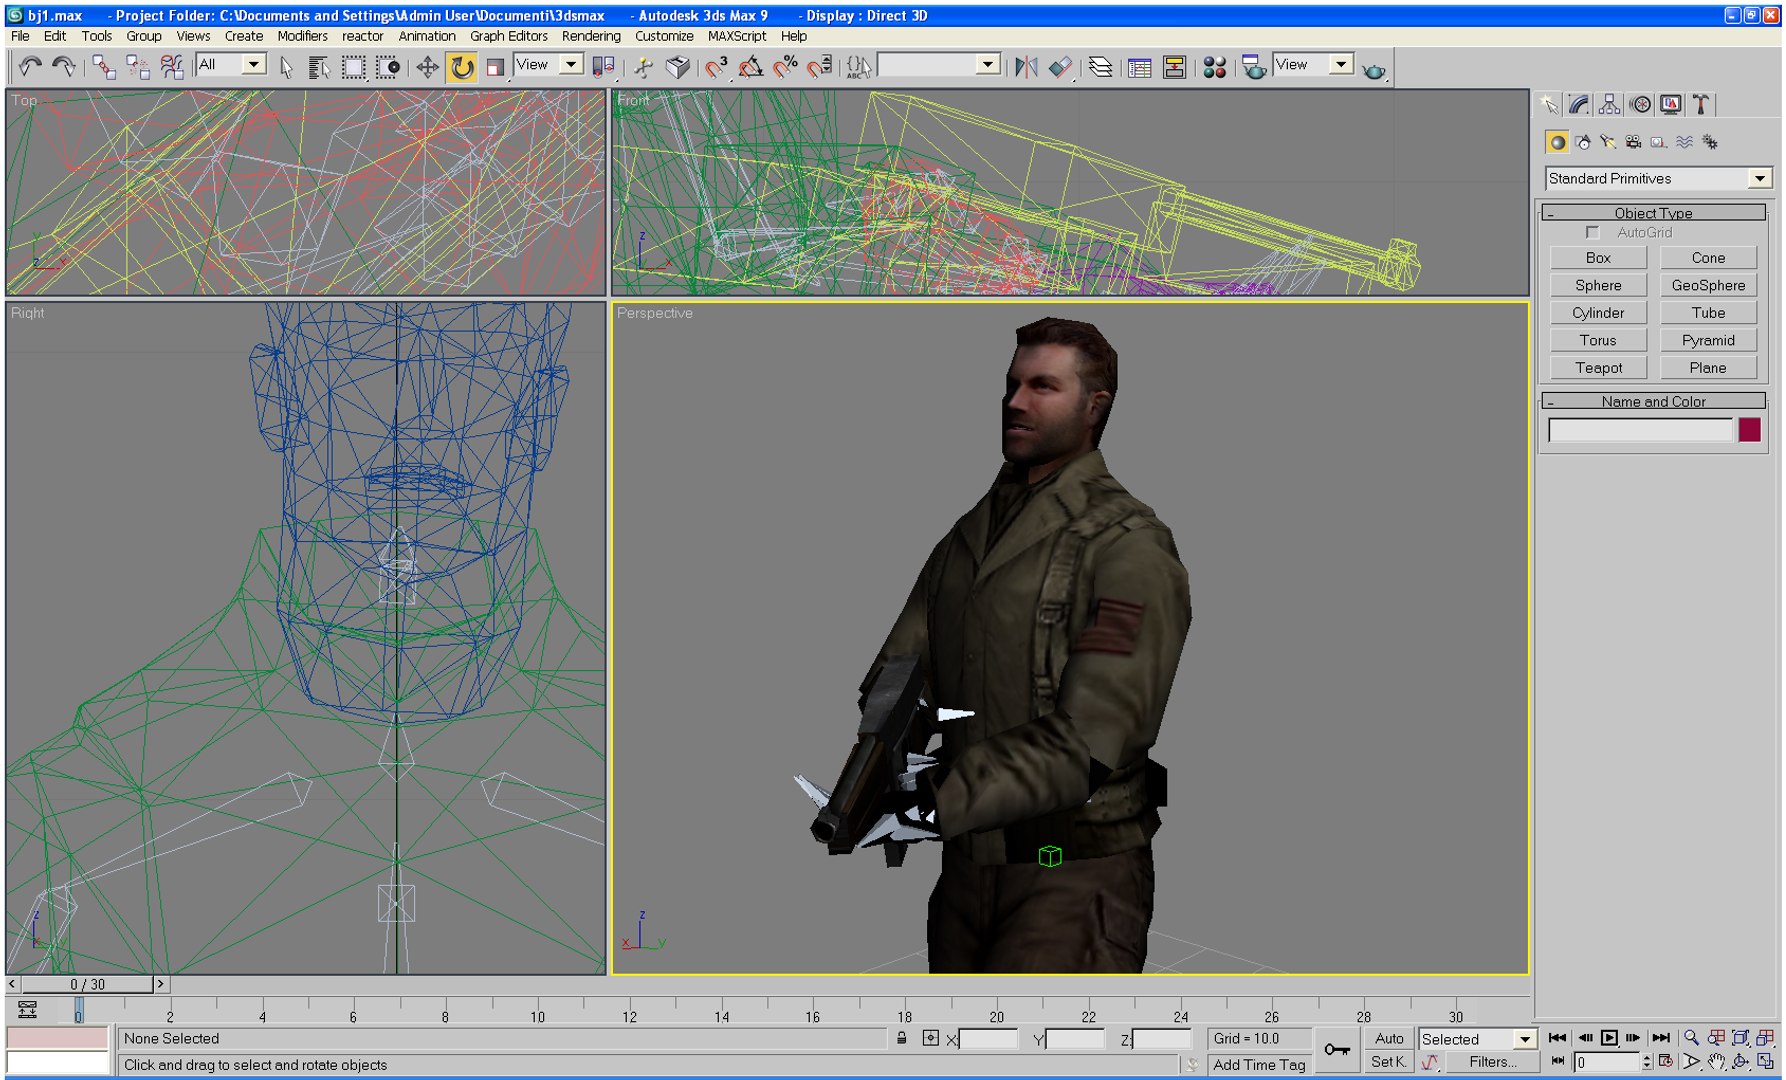Image resolution: width=1786 pixels, height=1080 pixels.
Task: Open the Modify panel tab
Action: (x=1579, y=104)
